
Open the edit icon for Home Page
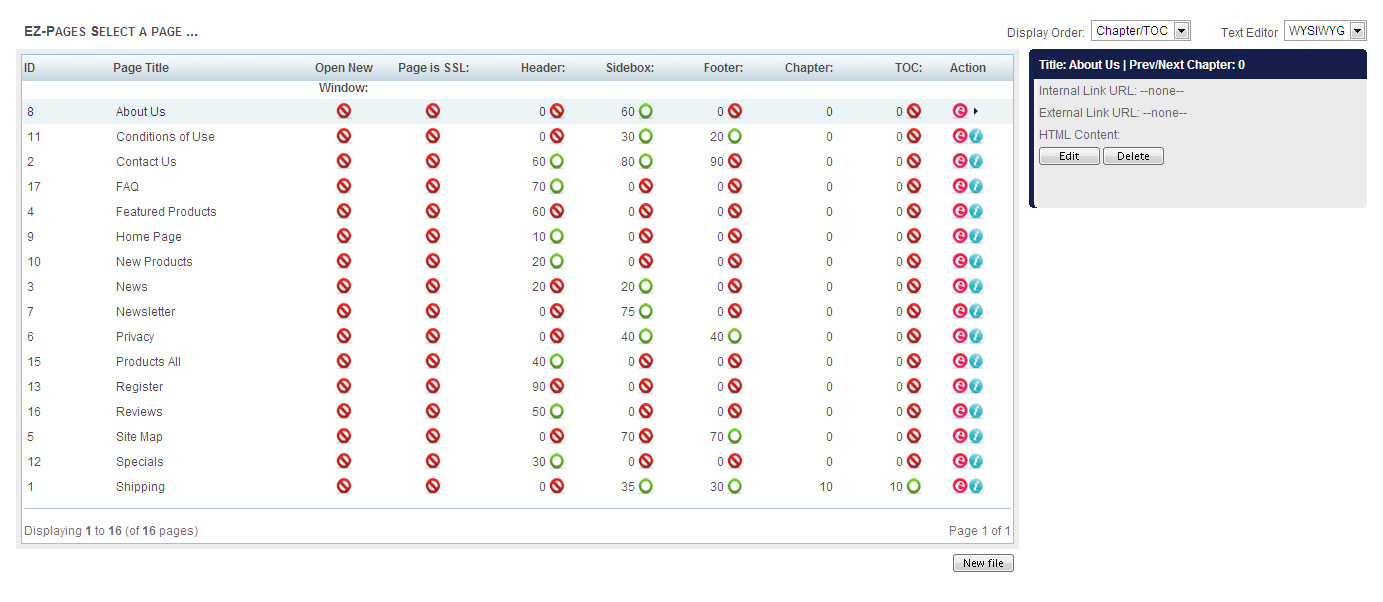coord(960,236)
